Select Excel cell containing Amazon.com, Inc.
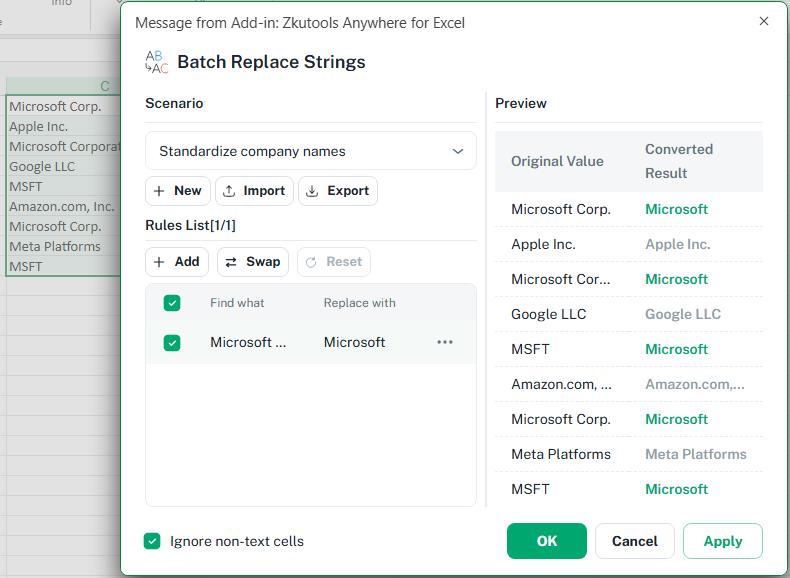Viewport: 790px width, 578px height. pyautogui.click(x=63, y=207)
